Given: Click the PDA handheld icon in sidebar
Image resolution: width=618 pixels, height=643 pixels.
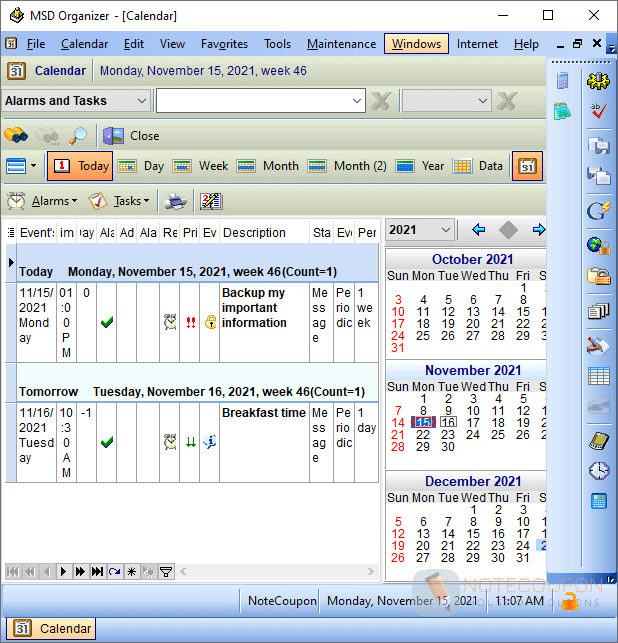Looking at the screenshot, I should coord(598,442).
